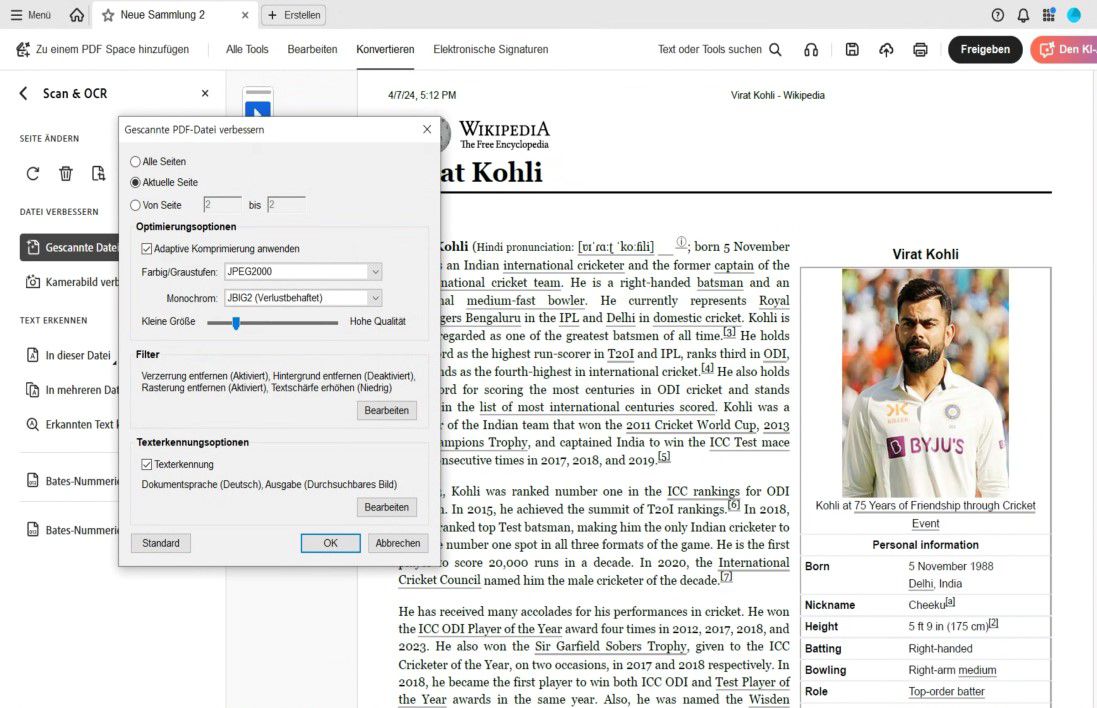Choose the Alle Seiten option
Viewport: 1097px width, 708px height.
(x=133, y=161)
